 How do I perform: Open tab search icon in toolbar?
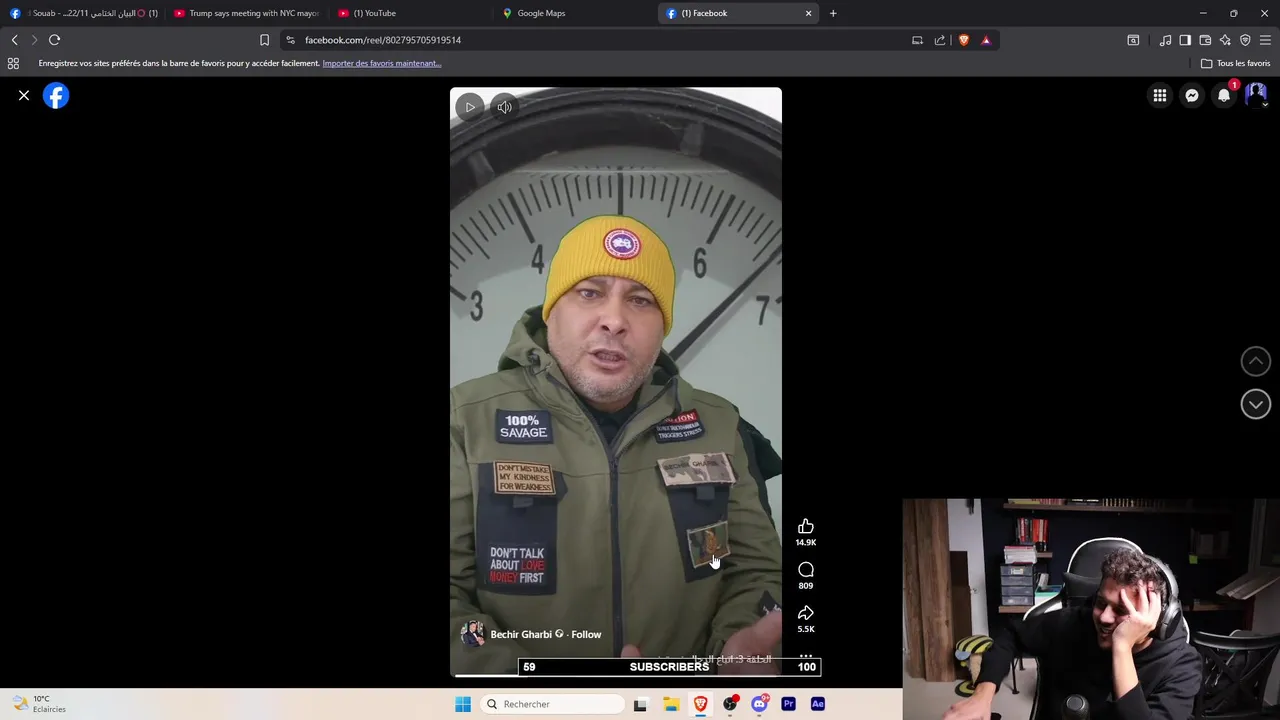pyautogui.click(x=1133, y=40)
